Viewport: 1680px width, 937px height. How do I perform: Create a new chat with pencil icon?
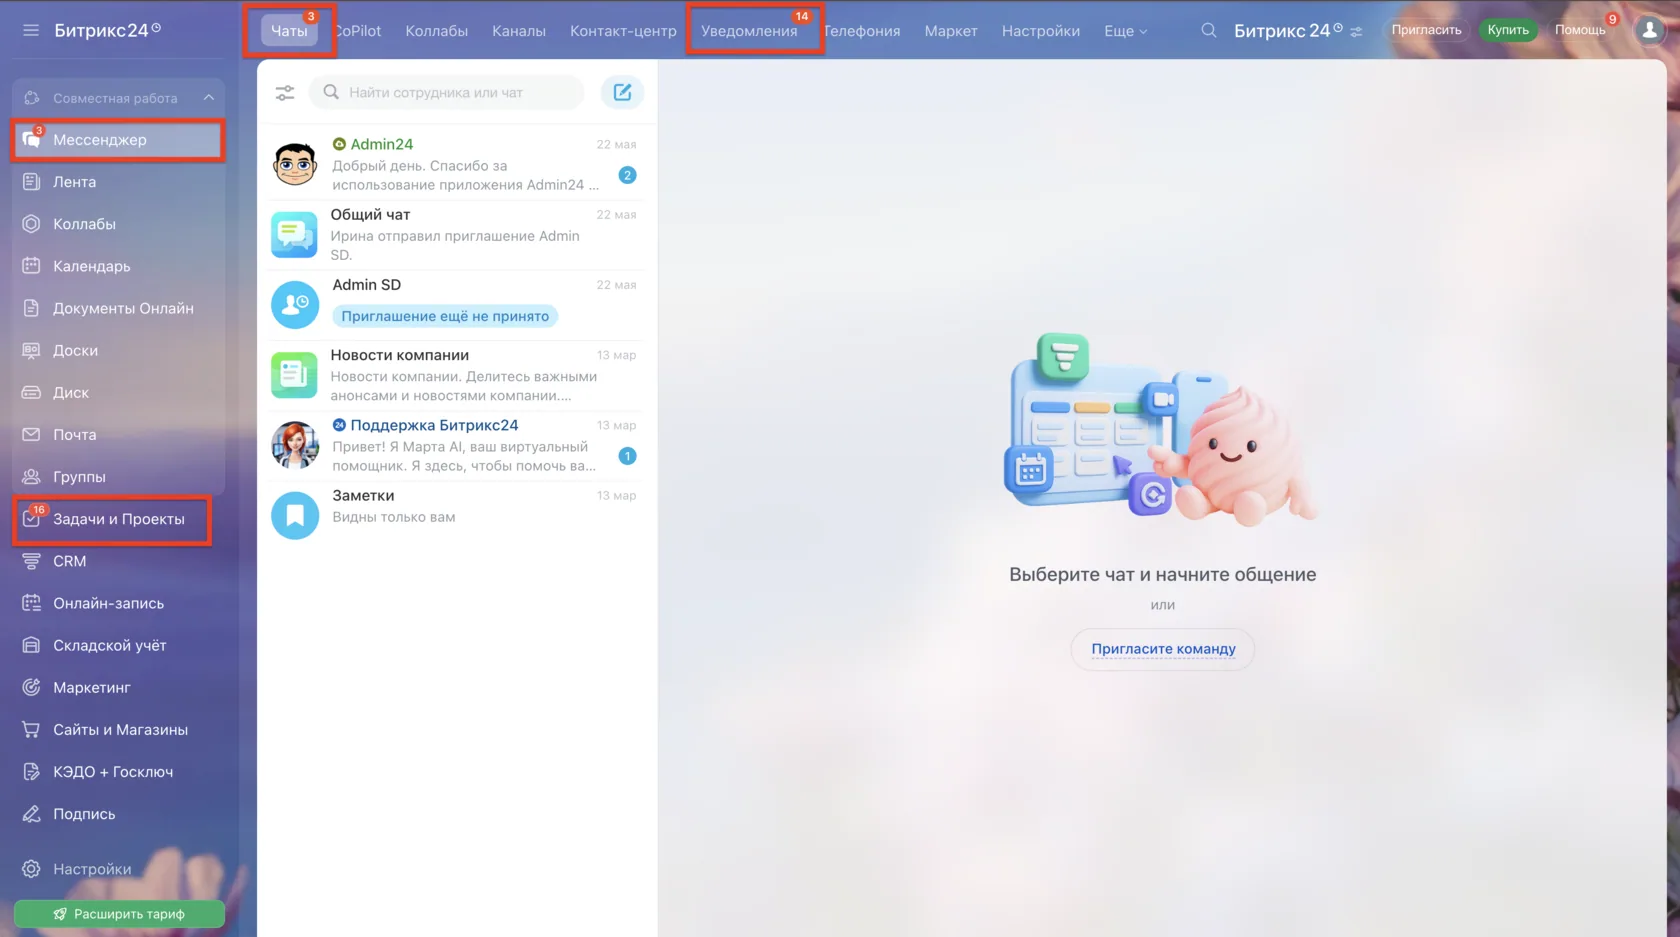coord(622,92)
